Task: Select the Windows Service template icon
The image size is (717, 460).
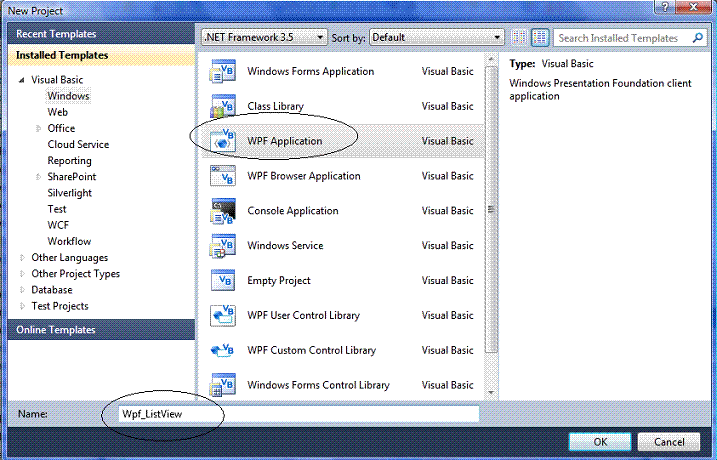Action: [x=223, y=246]
